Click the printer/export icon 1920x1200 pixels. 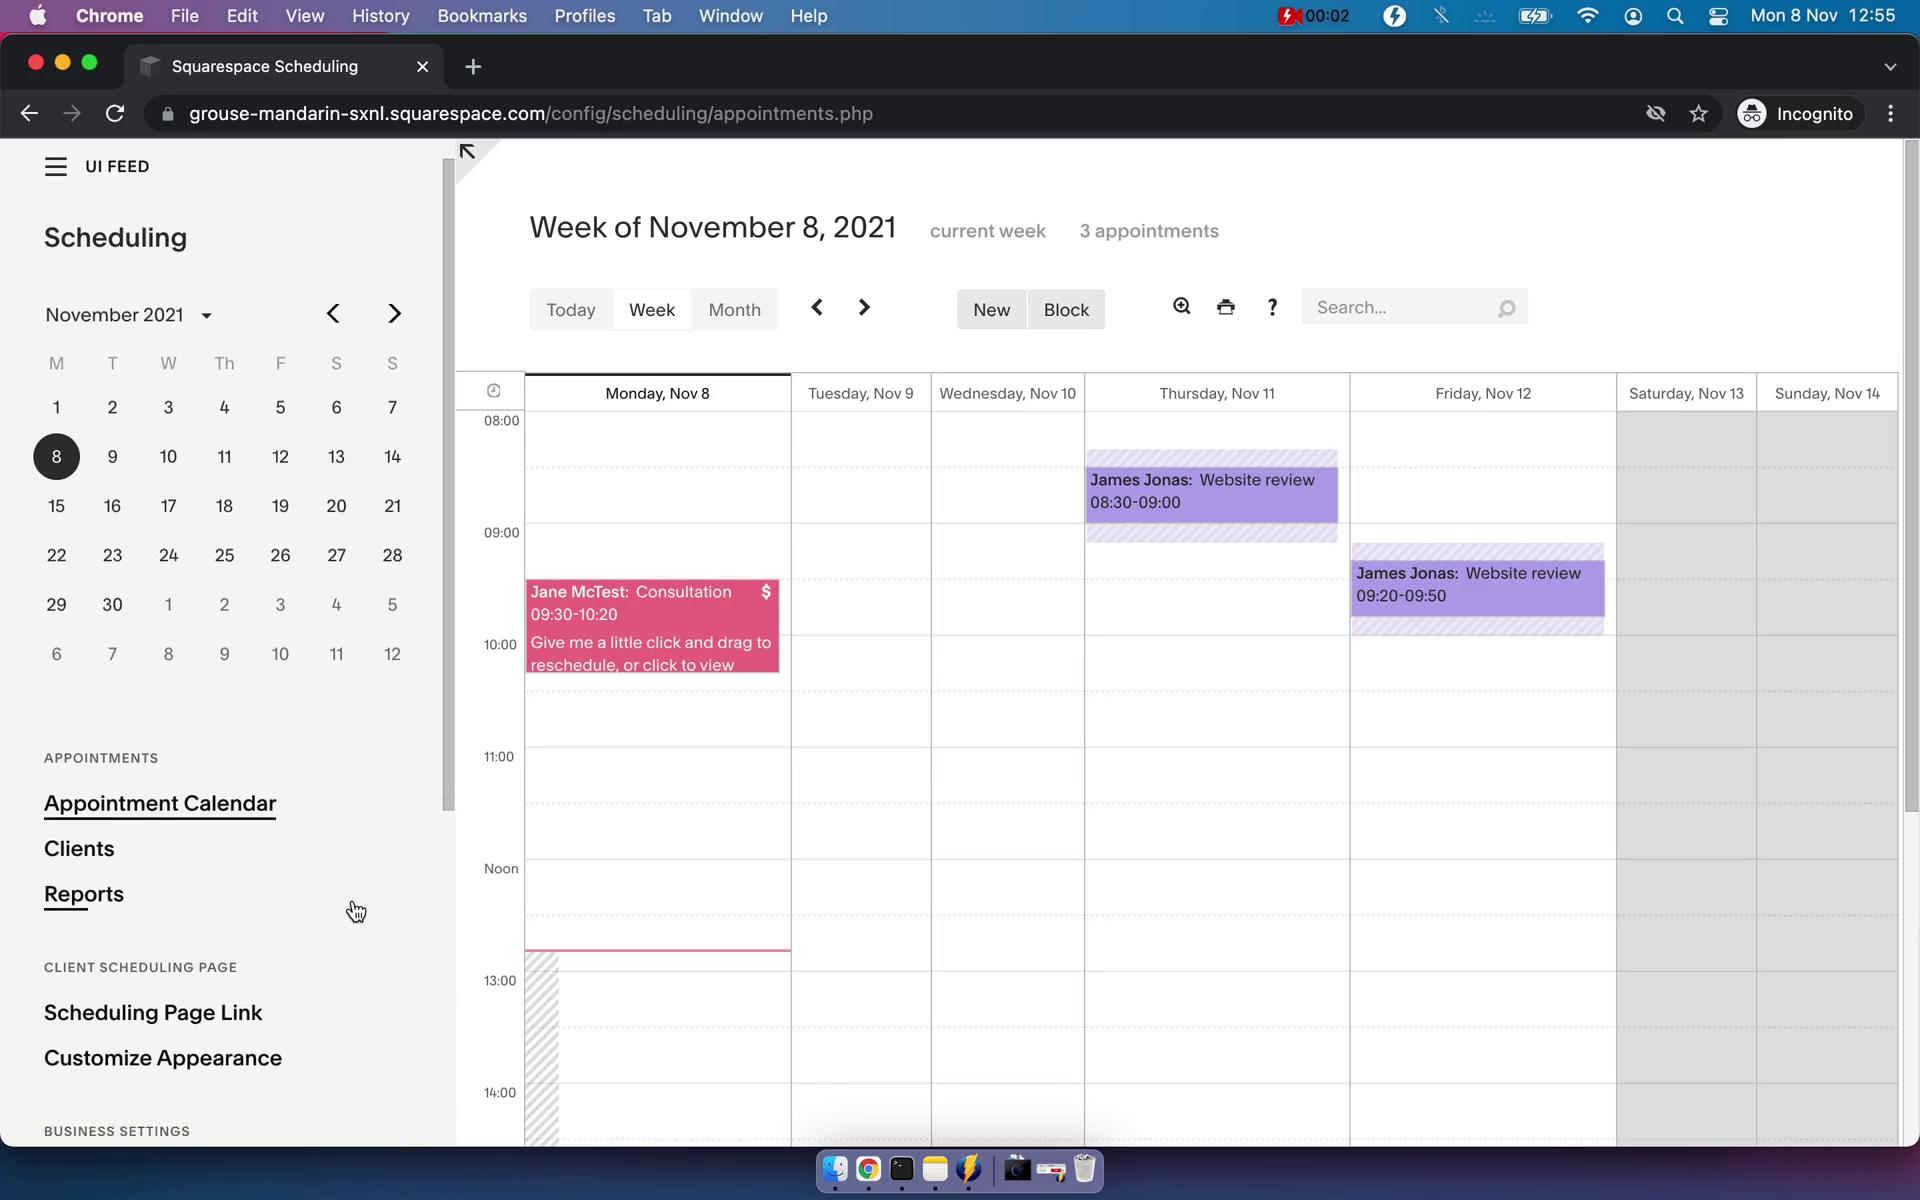click(1226, 307)
